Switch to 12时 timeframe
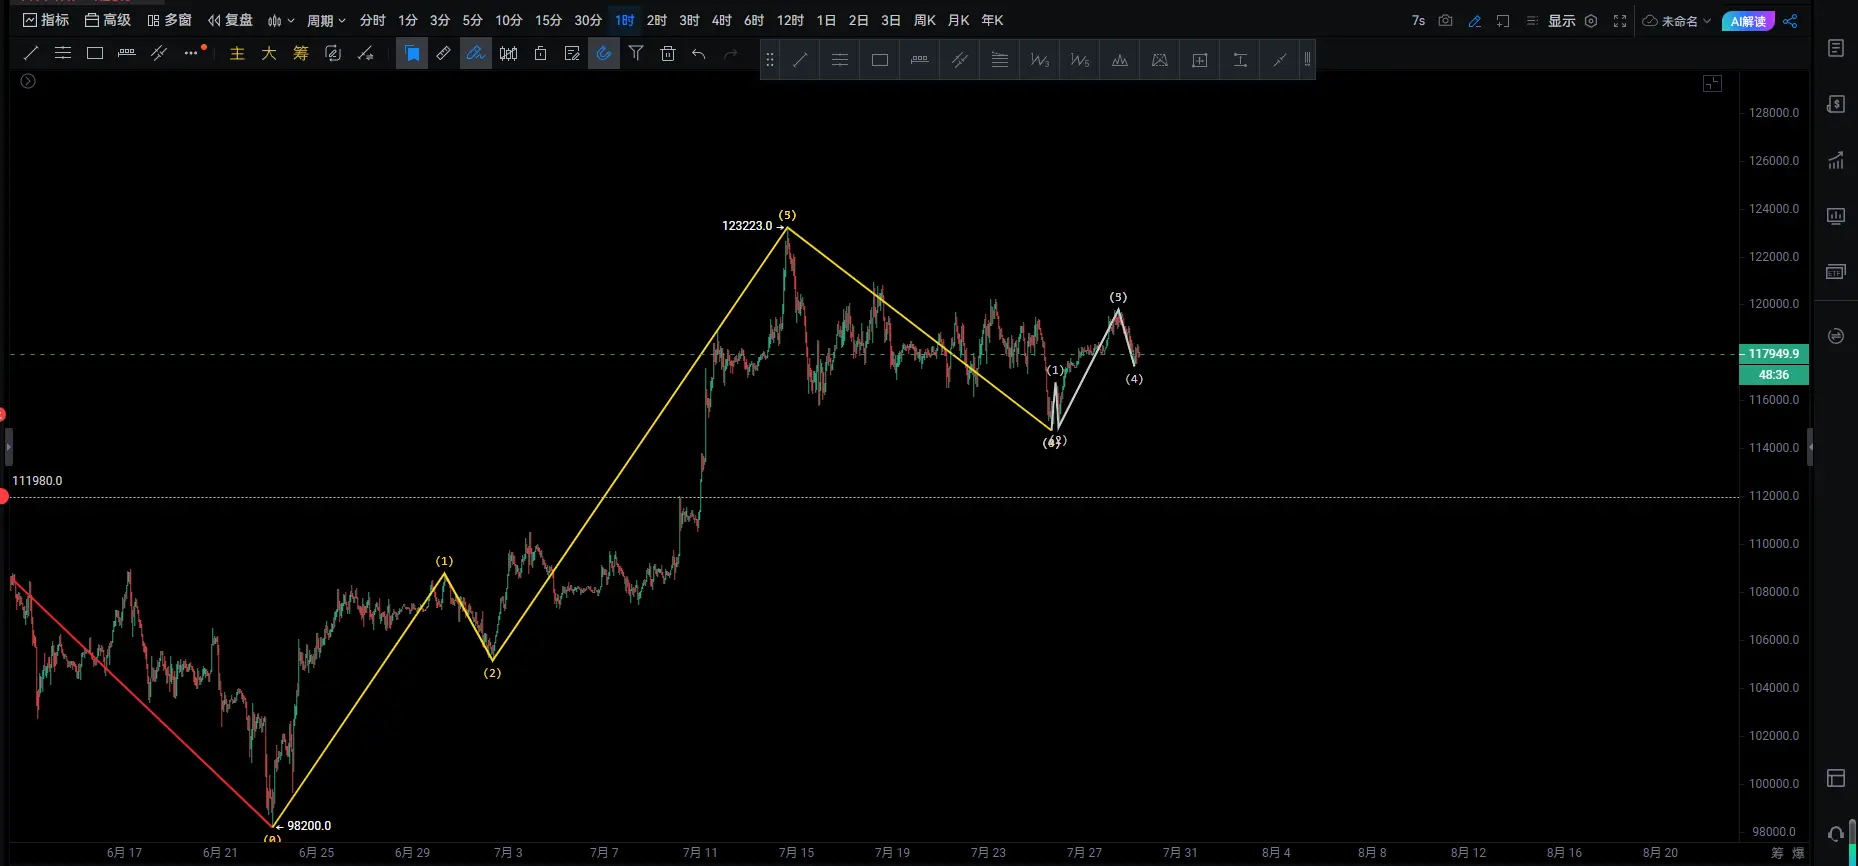Viewport: 1858px width, 866px height. 790,20
